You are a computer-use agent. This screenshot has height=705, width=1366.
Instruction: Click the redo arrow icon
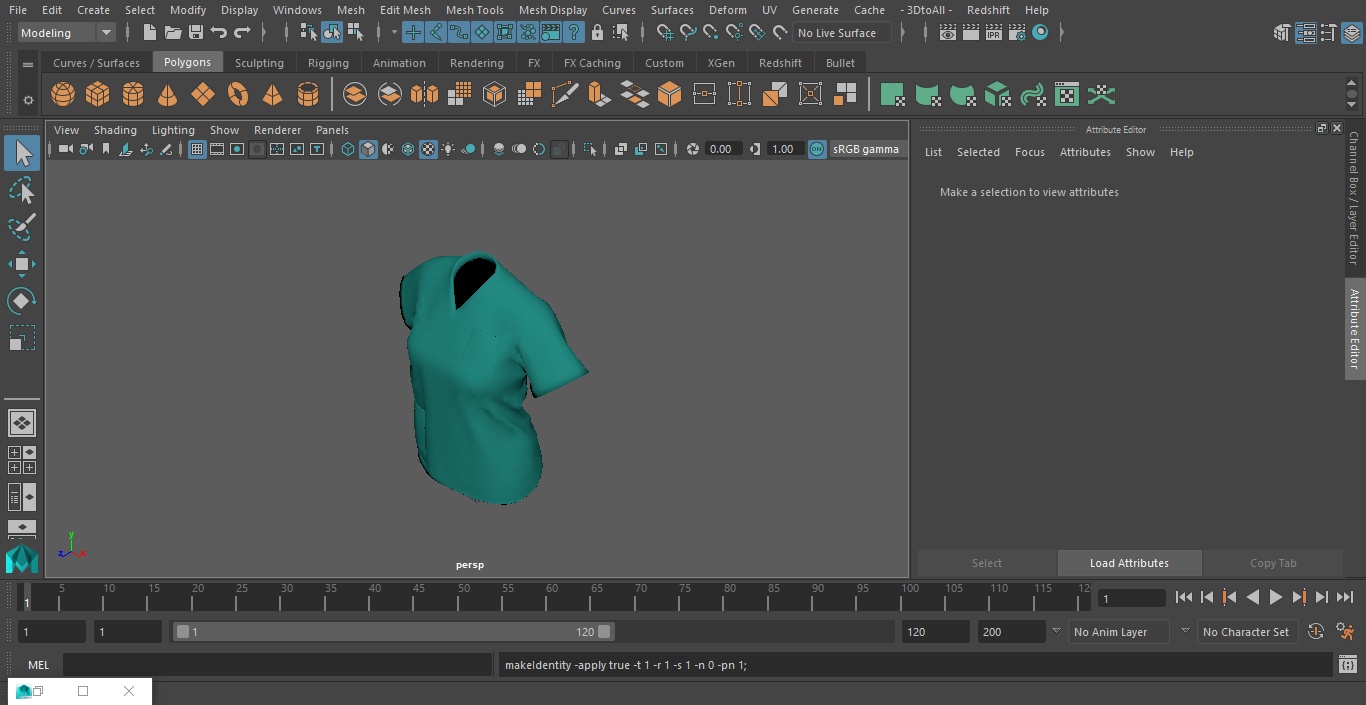[x=242, y=33]
